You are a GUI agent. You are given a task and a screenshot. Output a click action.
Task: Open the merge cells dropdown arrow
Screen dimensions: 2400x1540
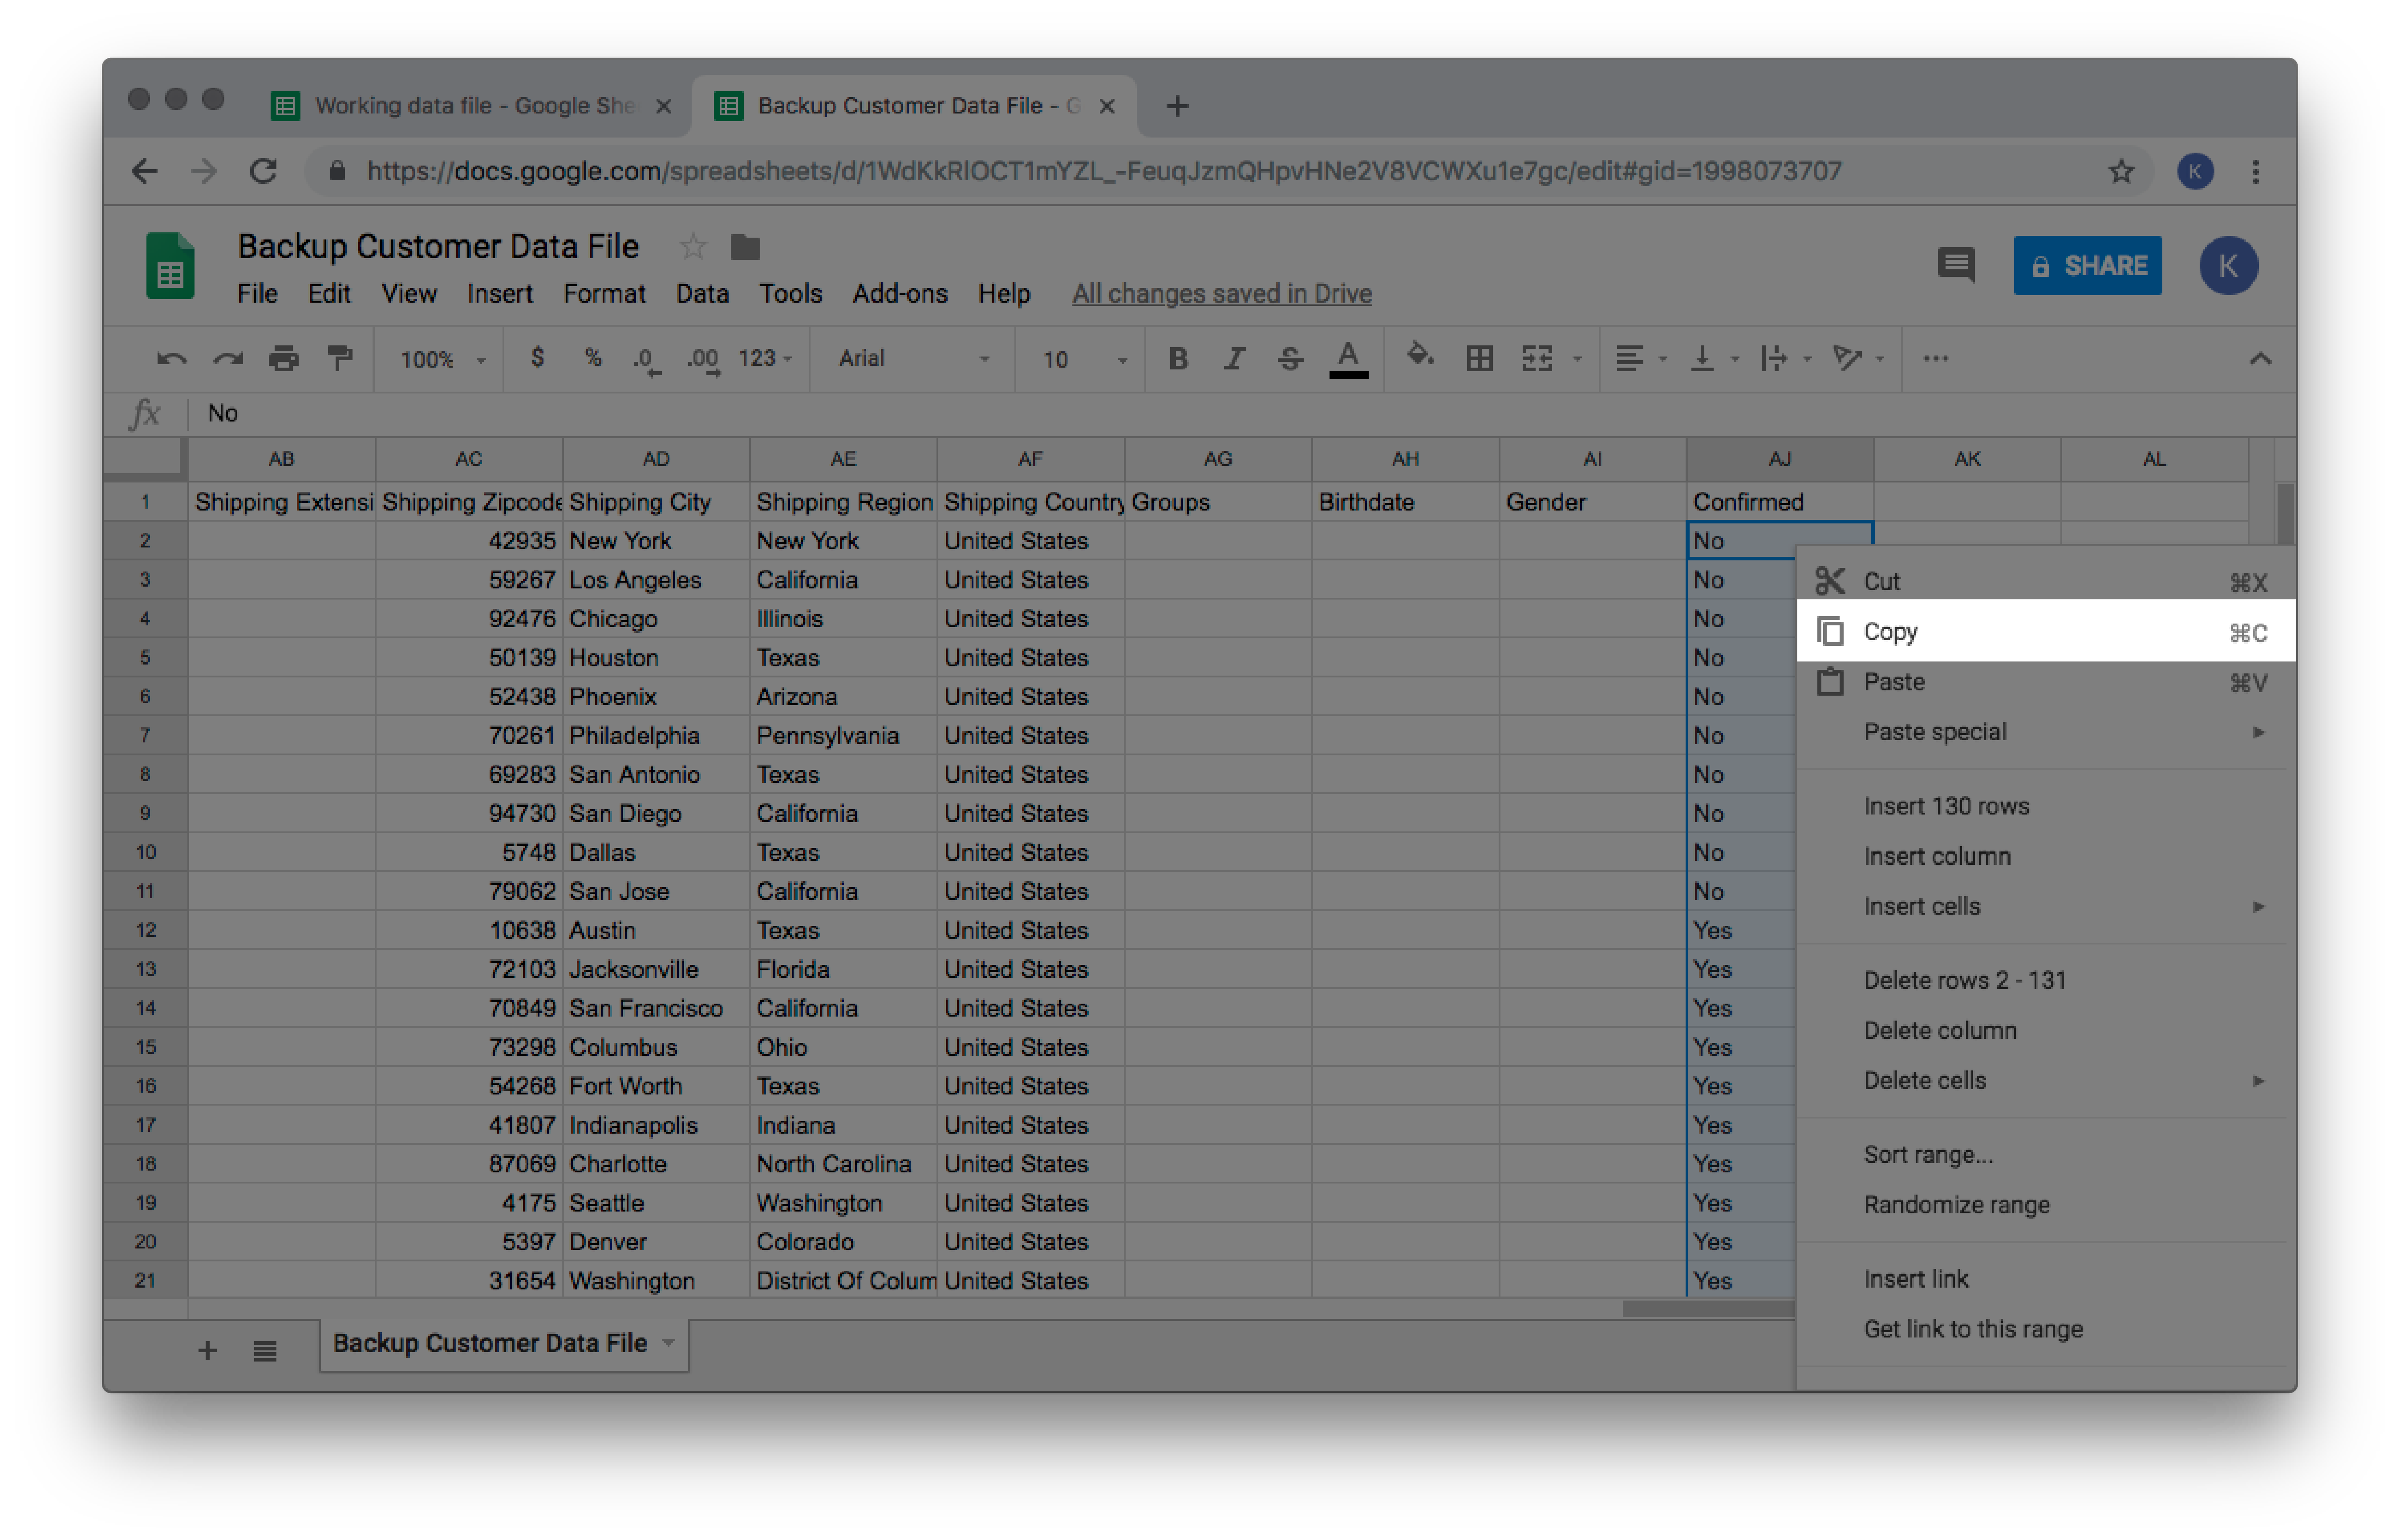coord(1577,359)
